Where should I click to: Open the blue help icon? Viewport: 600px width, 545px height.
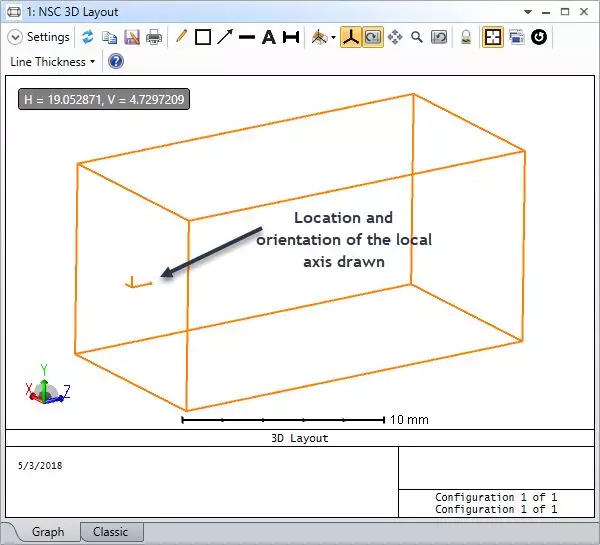tap(115, 62)
